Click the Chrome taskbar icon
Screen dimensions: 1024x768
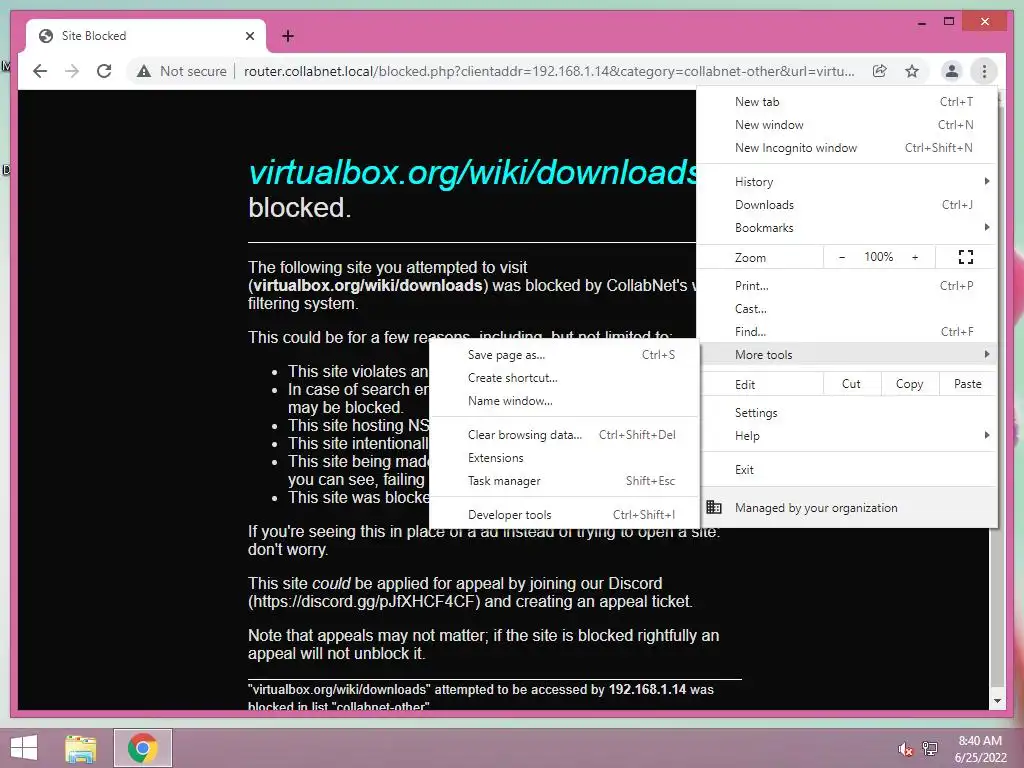click(142, 748)
